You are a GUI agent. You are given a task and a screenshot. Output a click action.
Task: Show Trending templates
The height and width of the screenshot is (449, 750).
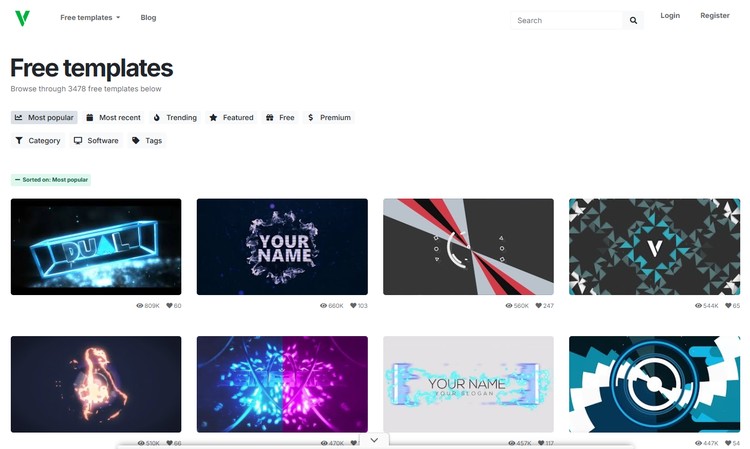click(x=175, y=118)
